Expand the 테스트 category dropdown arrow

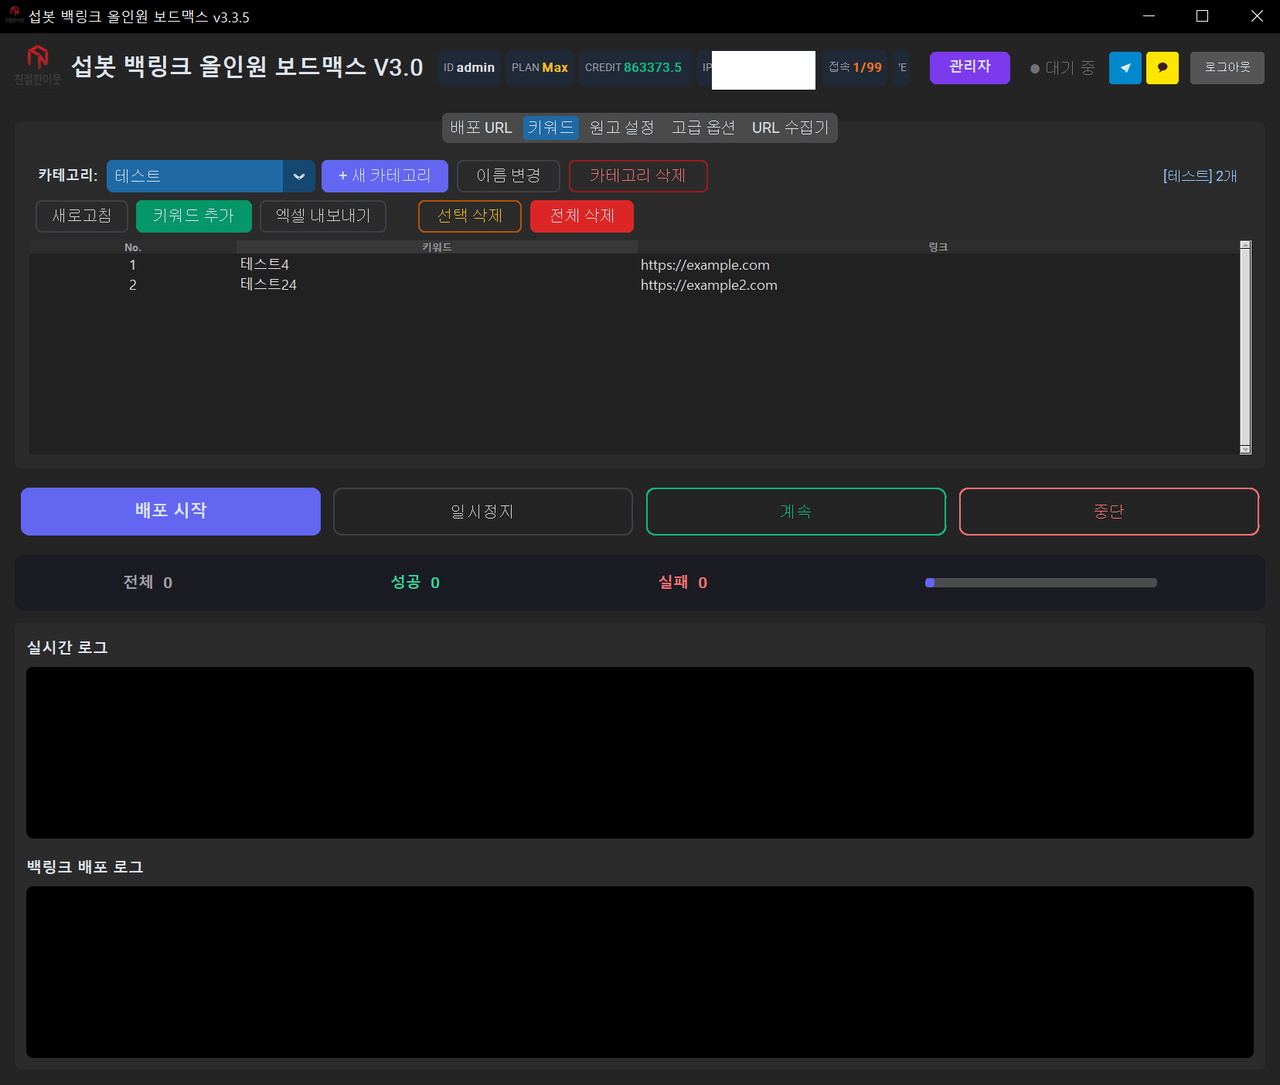298,176
